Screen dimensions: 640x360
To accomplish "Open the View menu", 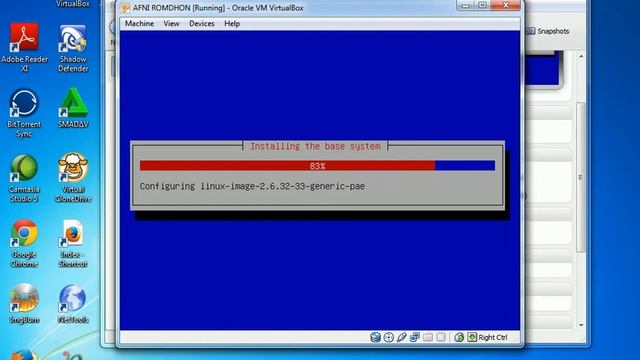I will pyautogui.click(x=171, y=24).
